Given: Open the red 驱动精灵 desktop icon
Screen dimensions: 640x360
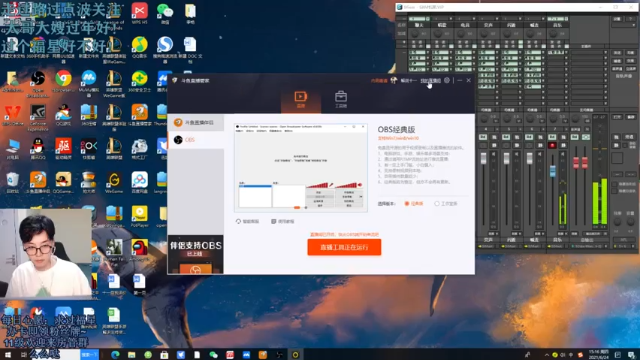Looking at the screenshot, I should pos(63,149).
